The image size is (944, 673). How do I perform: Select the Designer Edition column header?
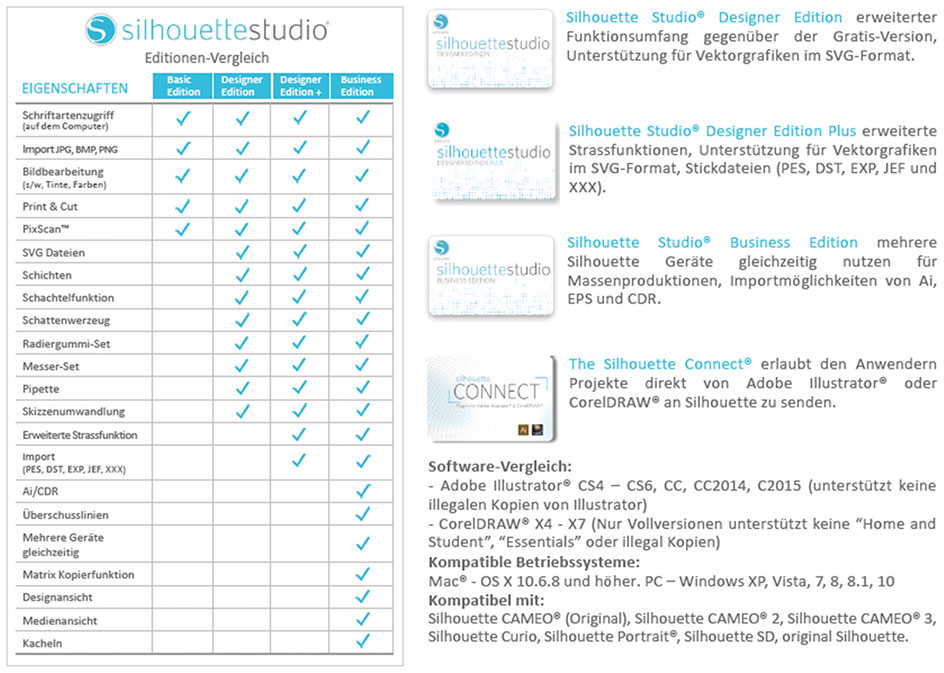(241, 85)
